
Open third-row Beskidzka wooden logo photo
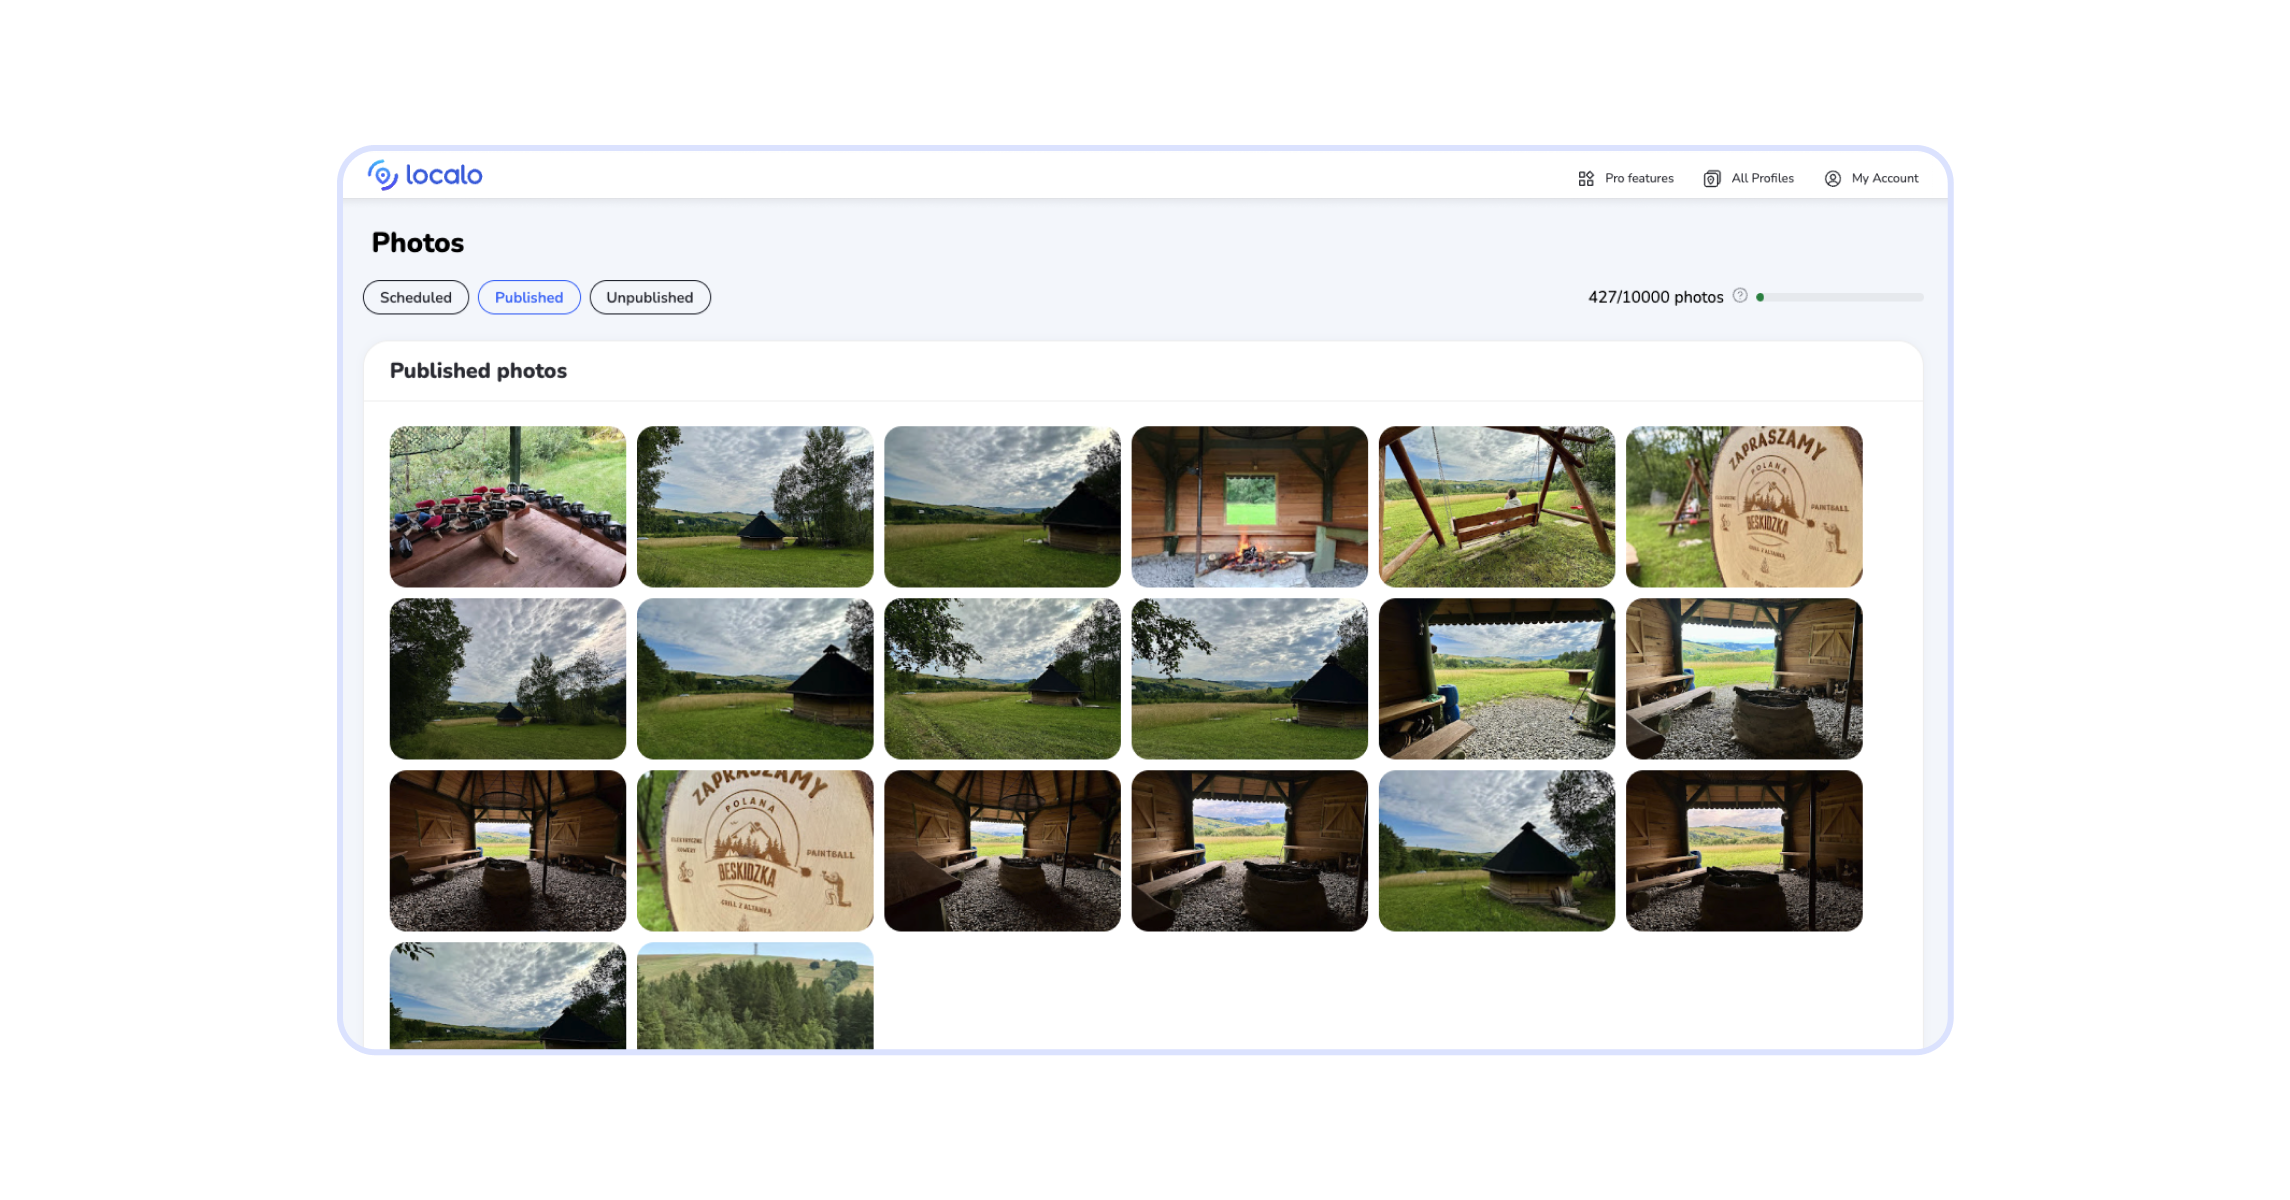(754, 851)
